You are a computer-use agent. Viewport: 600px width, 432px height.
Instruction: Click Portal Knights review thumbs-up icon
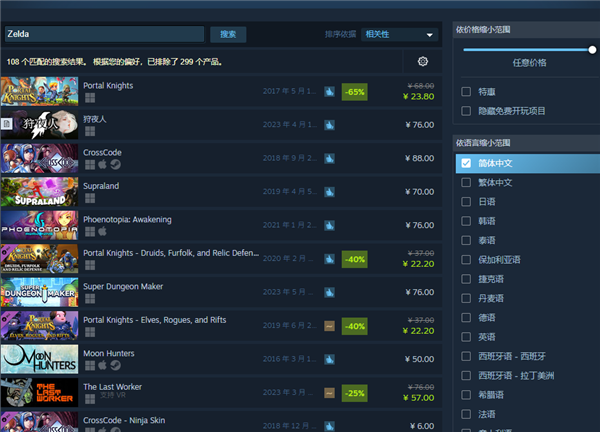tap(329, 91)
